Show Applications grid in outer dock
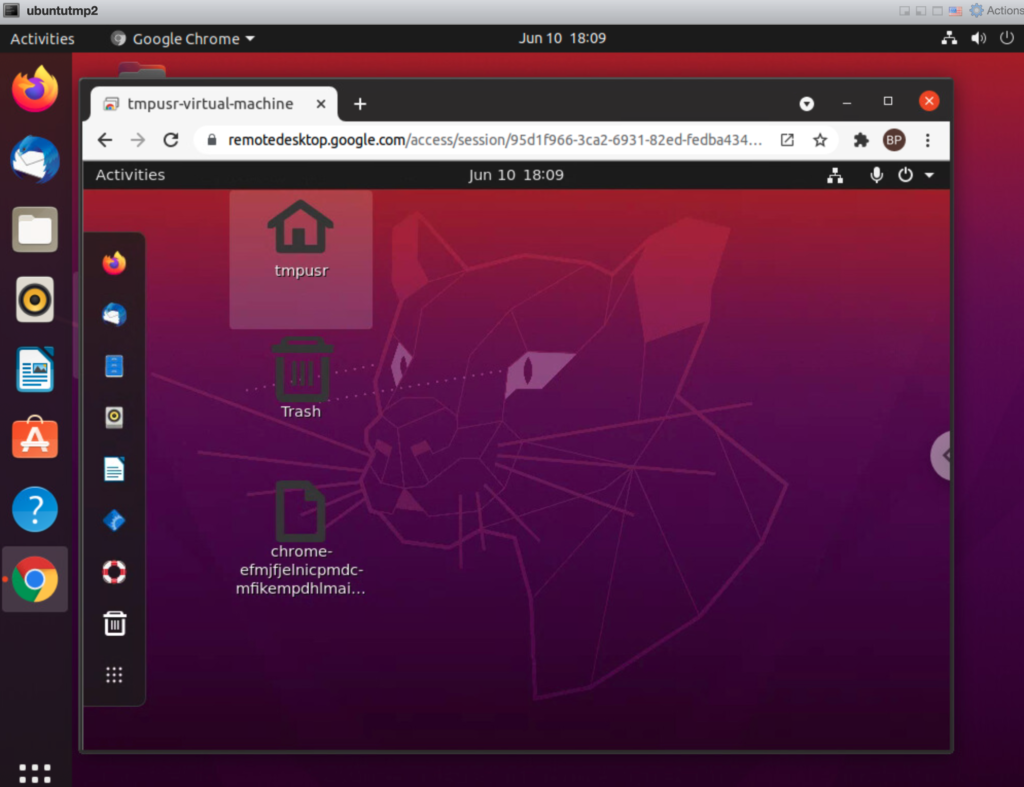 tap(35, 773)
